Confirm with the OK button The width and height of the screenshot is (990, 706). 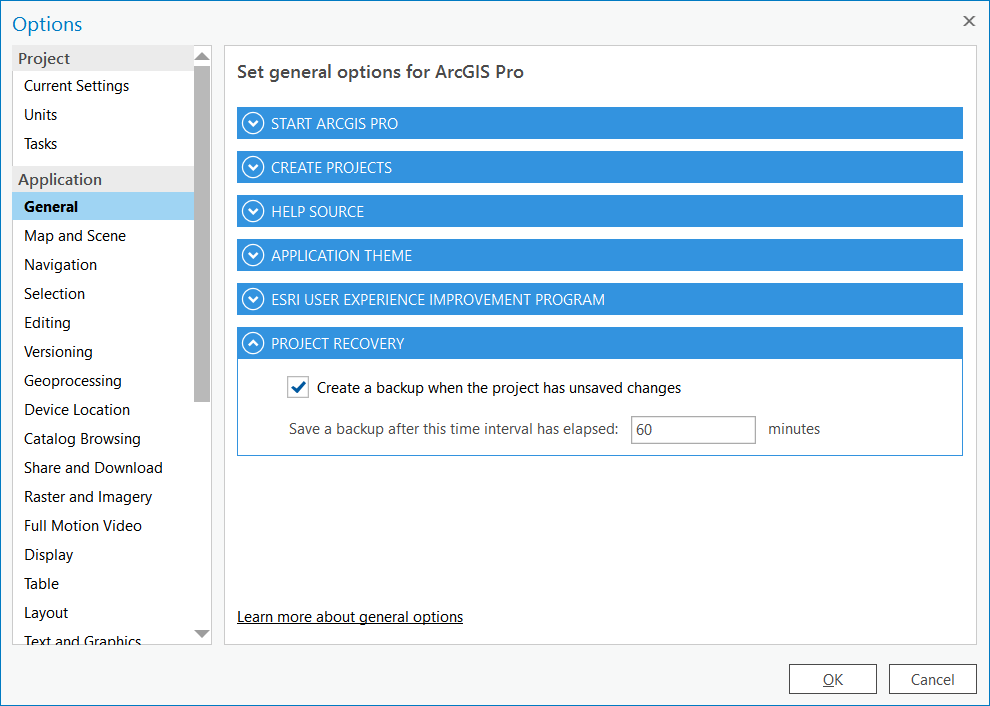pos(833,679)
